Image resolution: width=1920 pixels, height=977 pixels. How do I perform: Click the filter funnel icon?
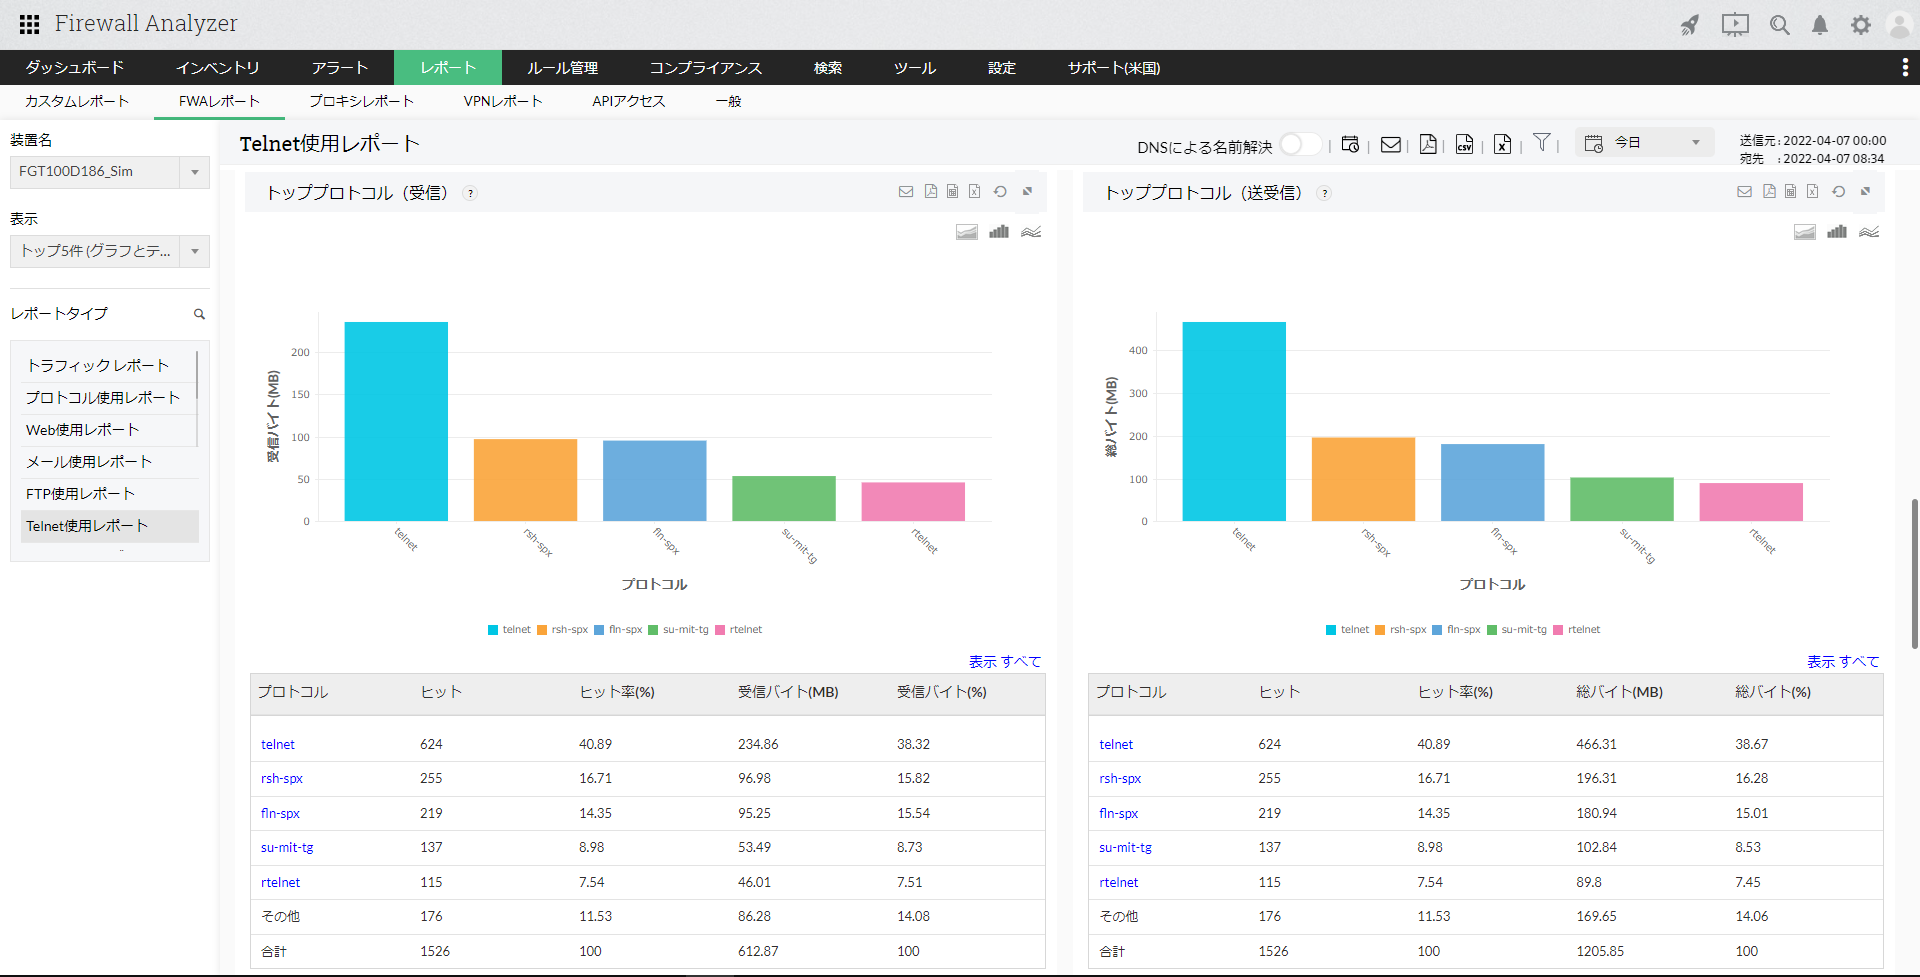point(1541,143)
